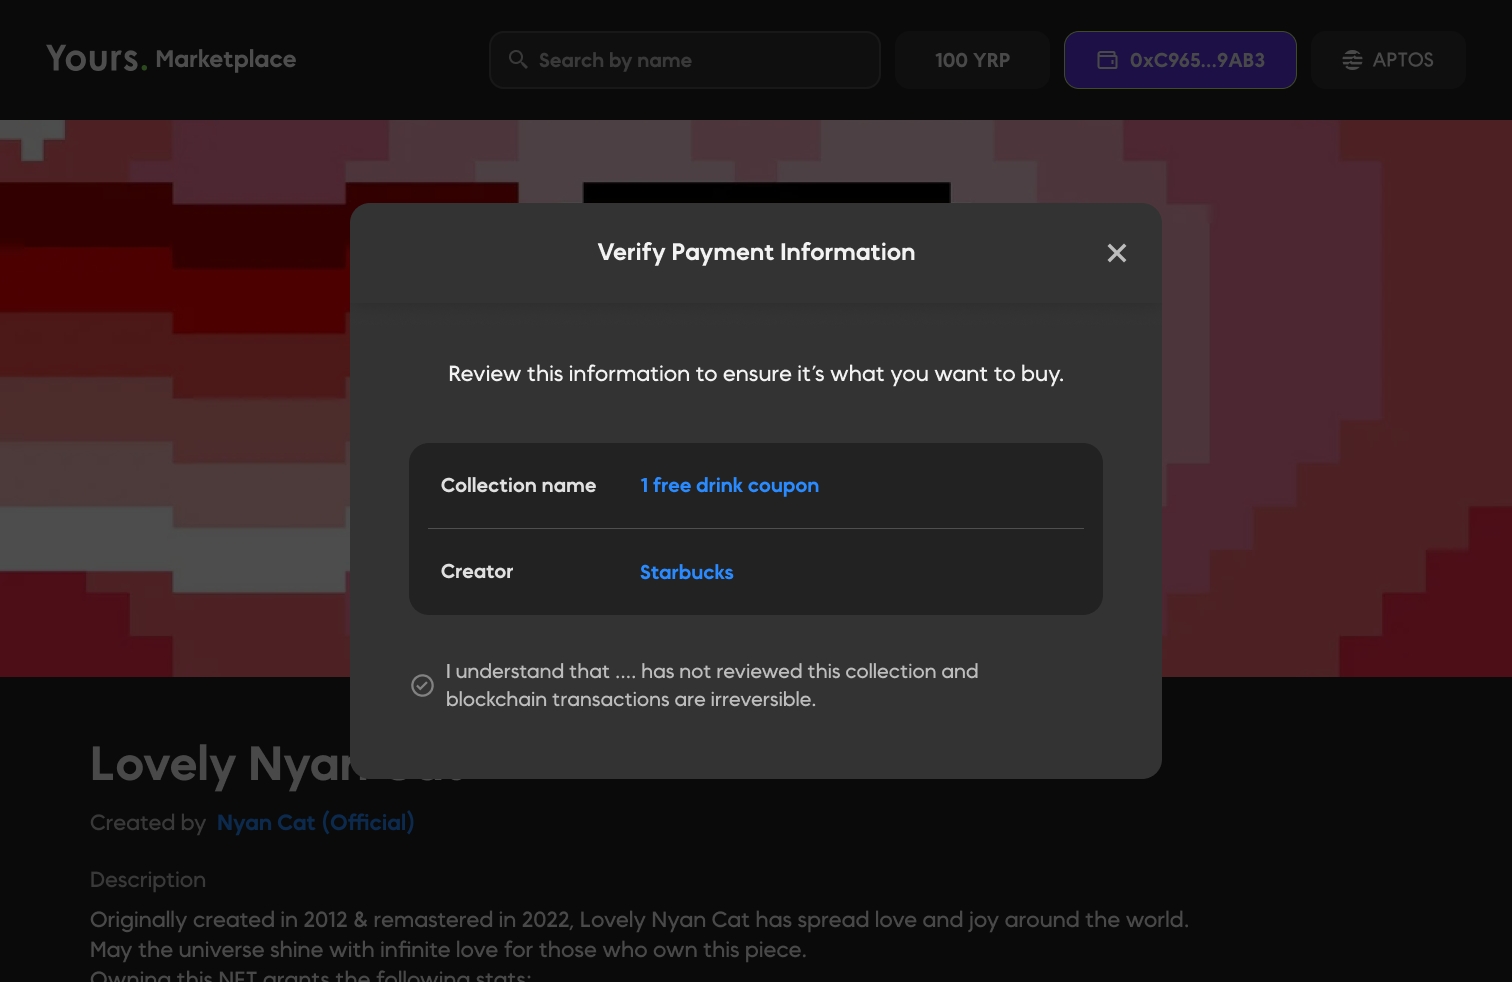Open the 0xC965...9AB3 wallet menu
The height and width of the screenshot is (982, 1512).
tap(1180, 60)
